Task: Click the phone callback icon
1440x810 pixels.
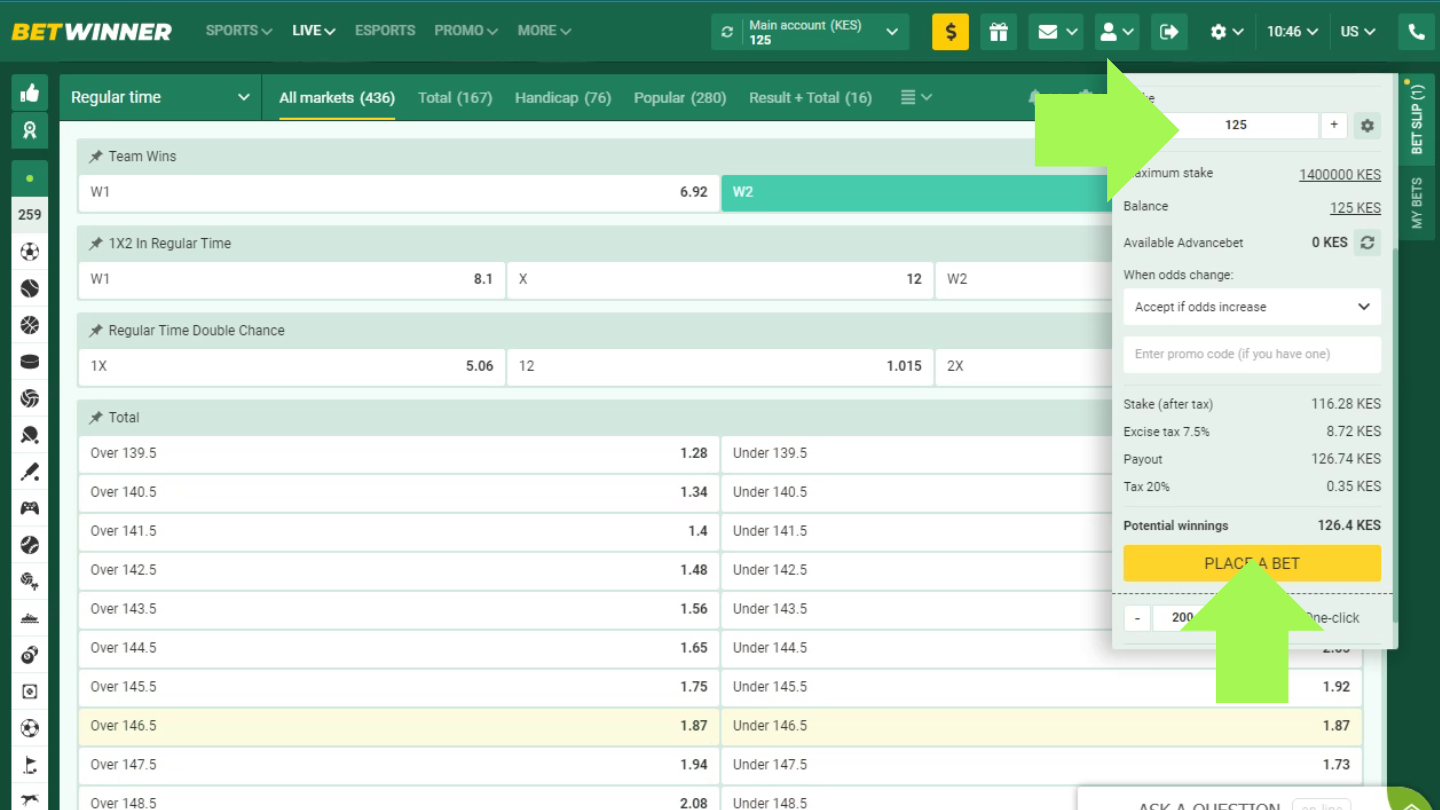Action: 1416,32
